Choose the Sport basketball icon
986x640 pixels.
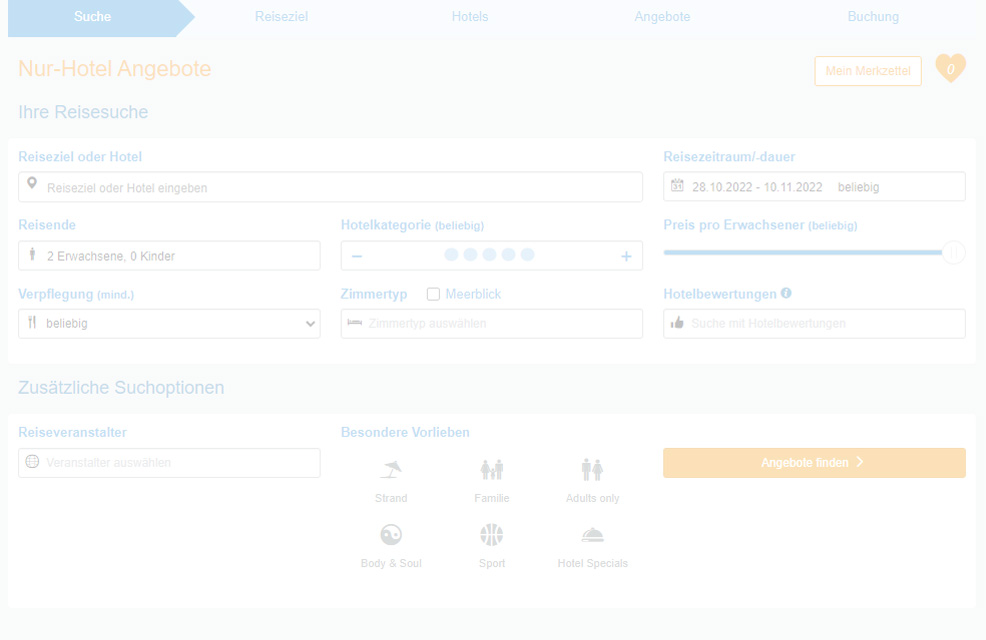tap(492, 535)
